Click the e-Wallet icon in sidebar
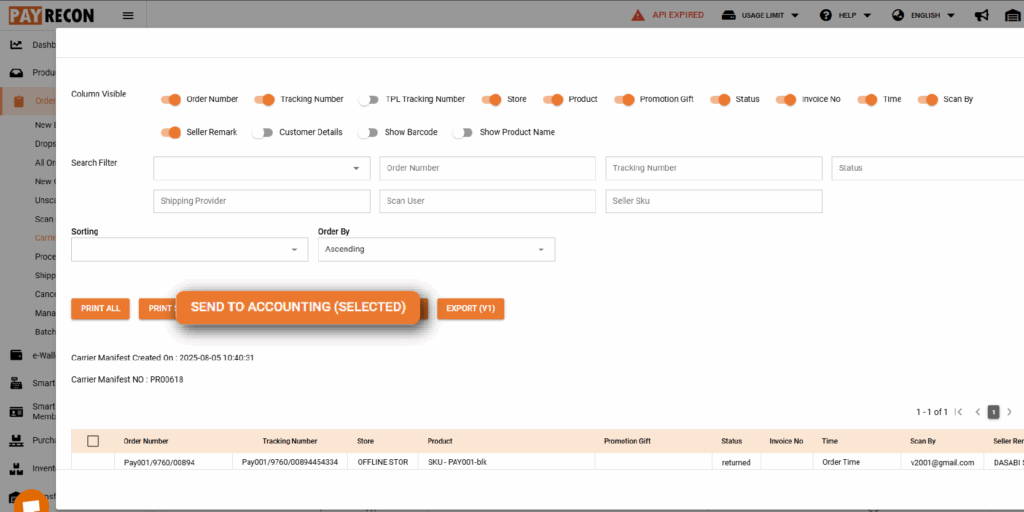Screen dimensions: 1024x512 (x=16, y=355)
